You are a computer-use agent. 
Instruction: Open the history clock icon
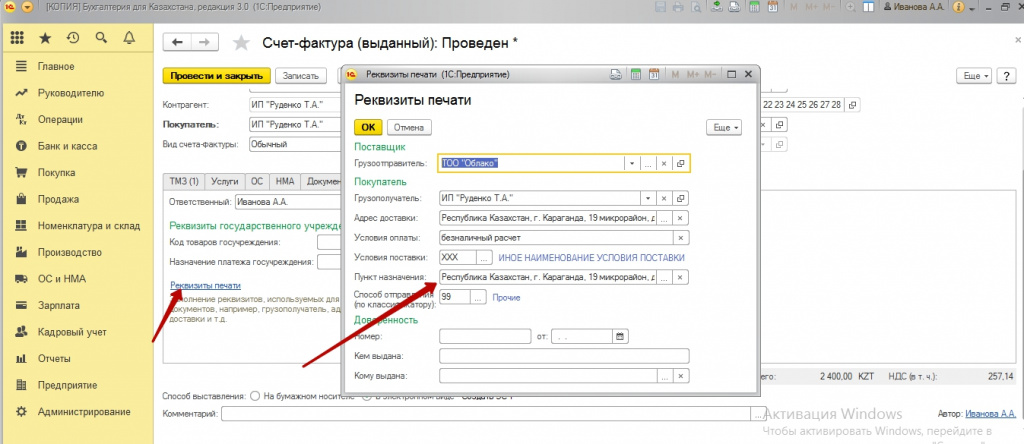click(x=73, y=38)
